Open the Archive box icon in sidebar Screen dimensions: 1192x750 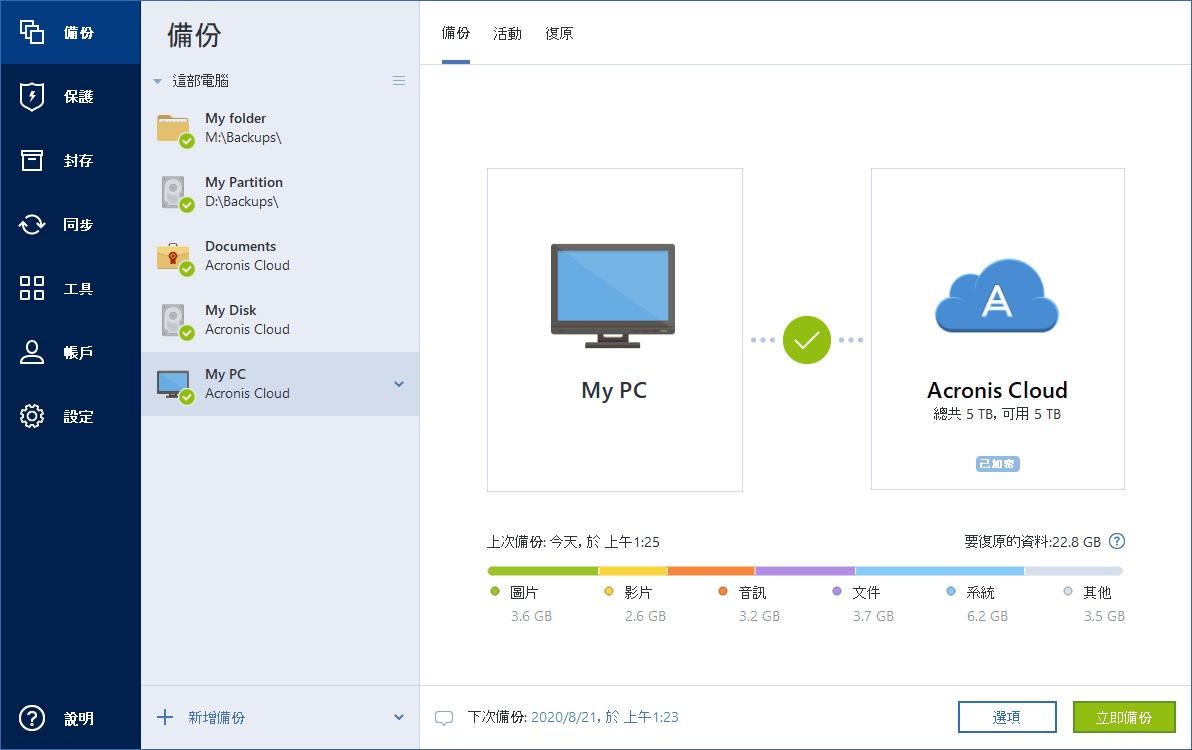click(33, 161)
